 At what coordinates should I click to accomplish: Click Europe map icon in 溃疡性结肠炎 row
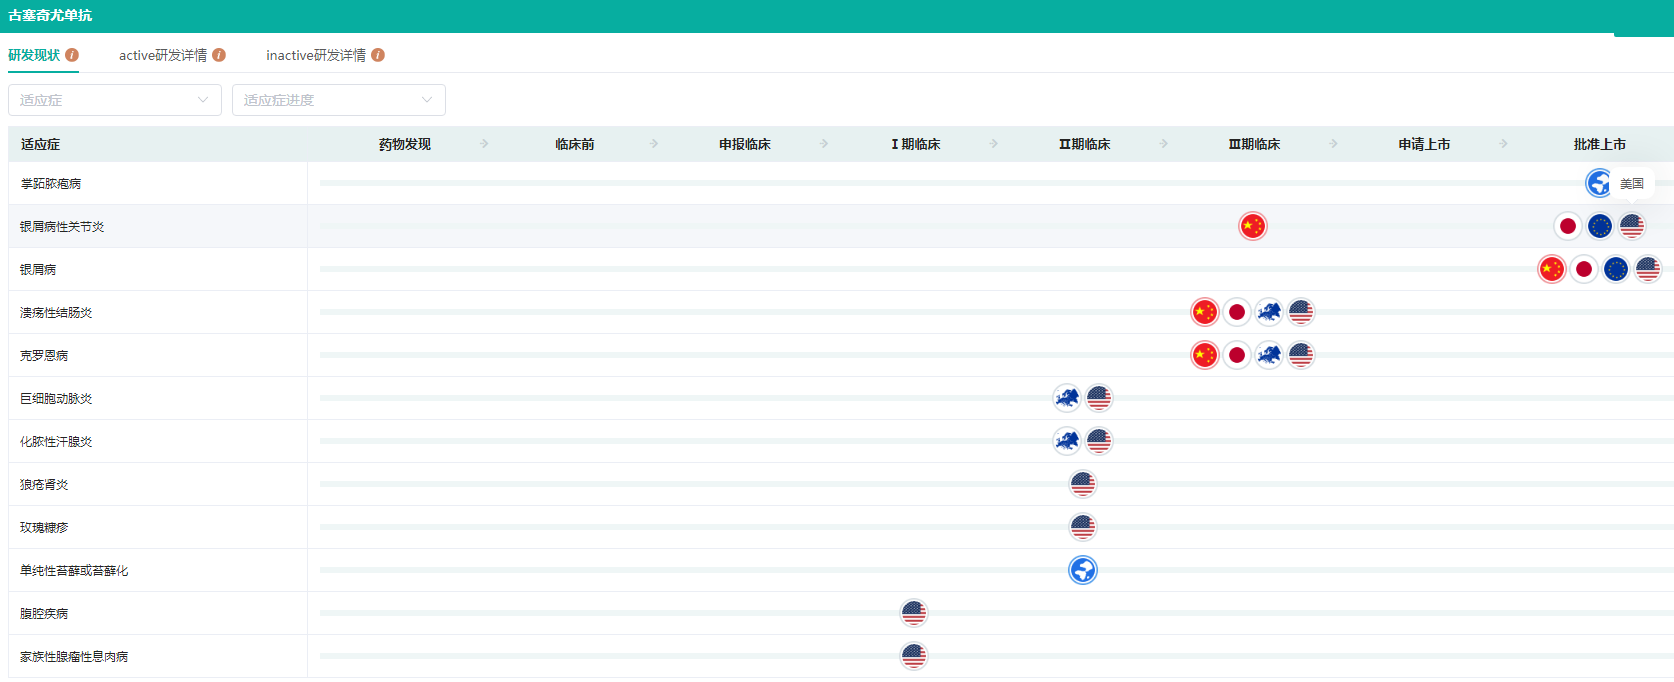[x=1268, y=312]
